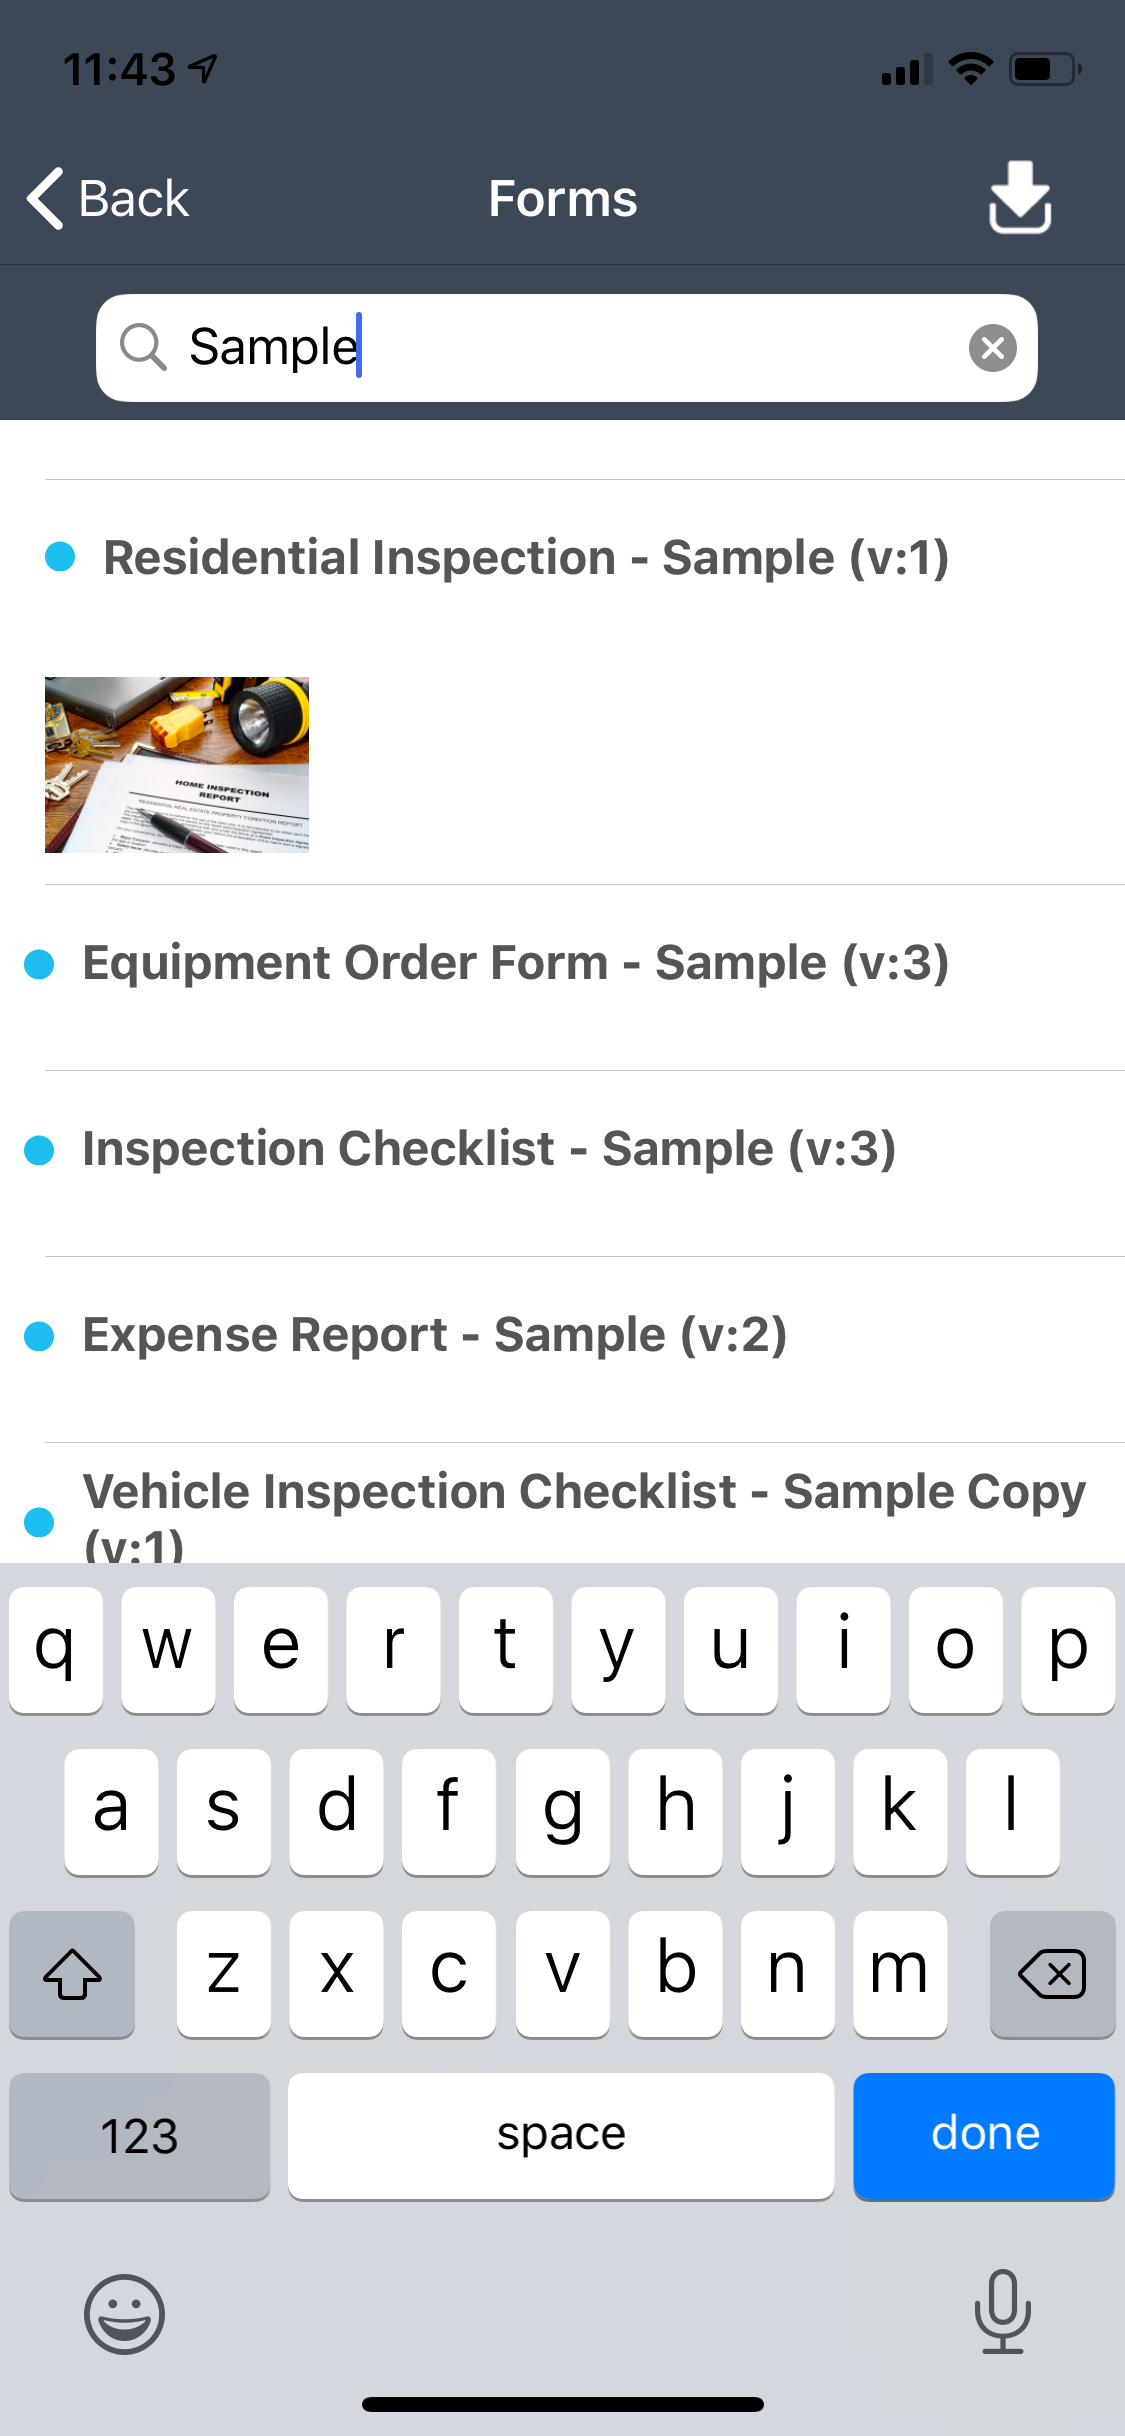Tap the magnifying glass in the search bar
The image size is (1125, 2436).
point(145,347)
